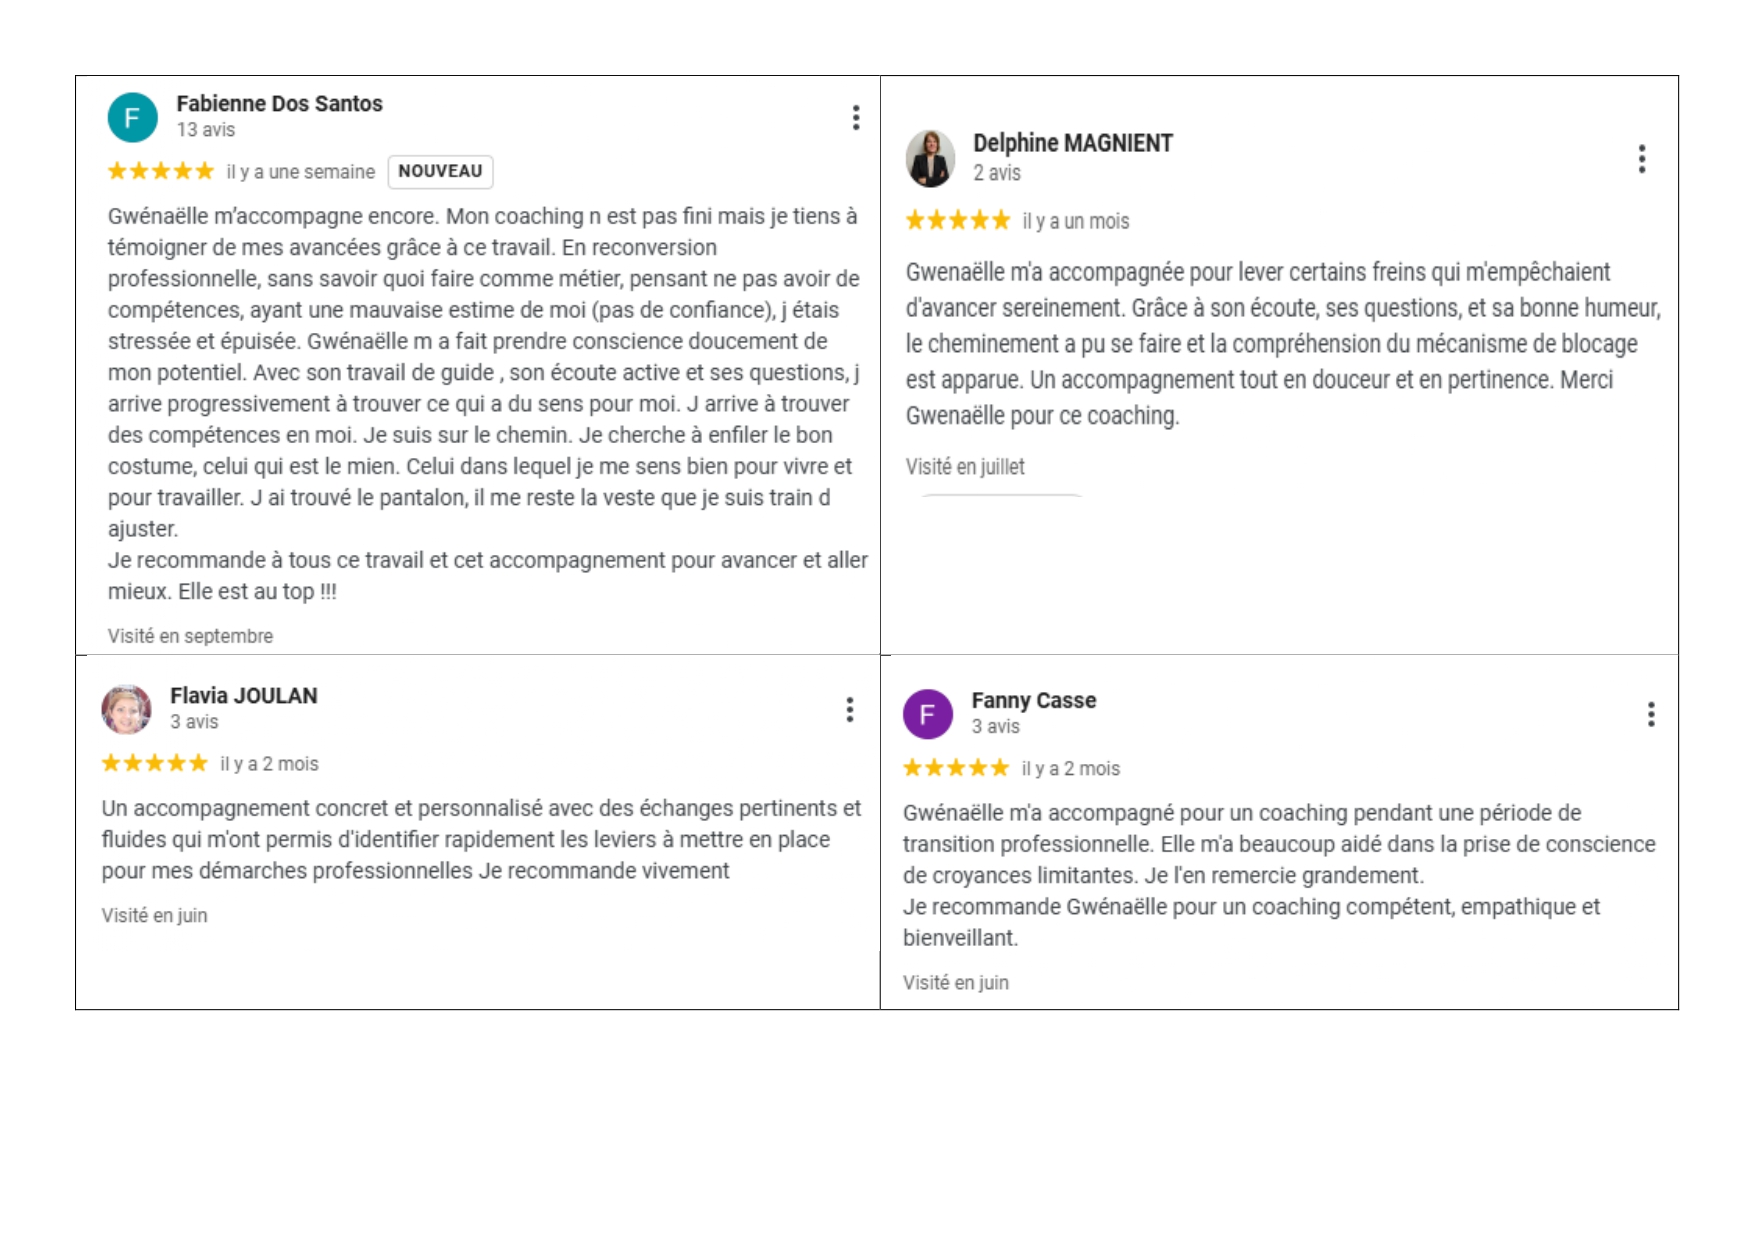Screen dimensions: 1754x1241
Task: Click Flavia JOULAN profile photo
Action: 126,710
